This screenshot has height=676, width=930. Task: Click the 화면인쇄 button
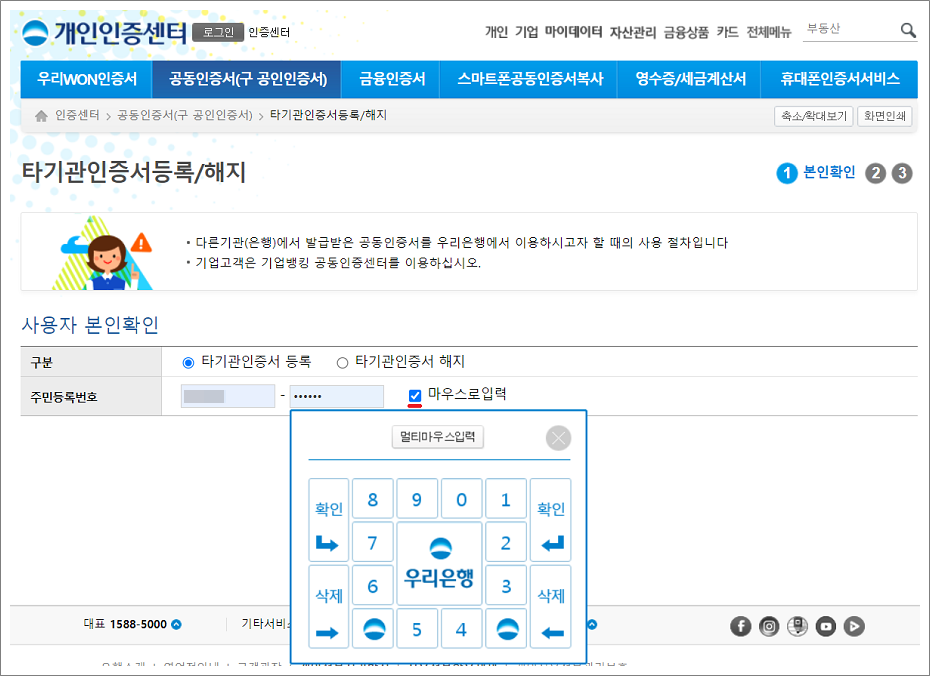click(884, 116)
